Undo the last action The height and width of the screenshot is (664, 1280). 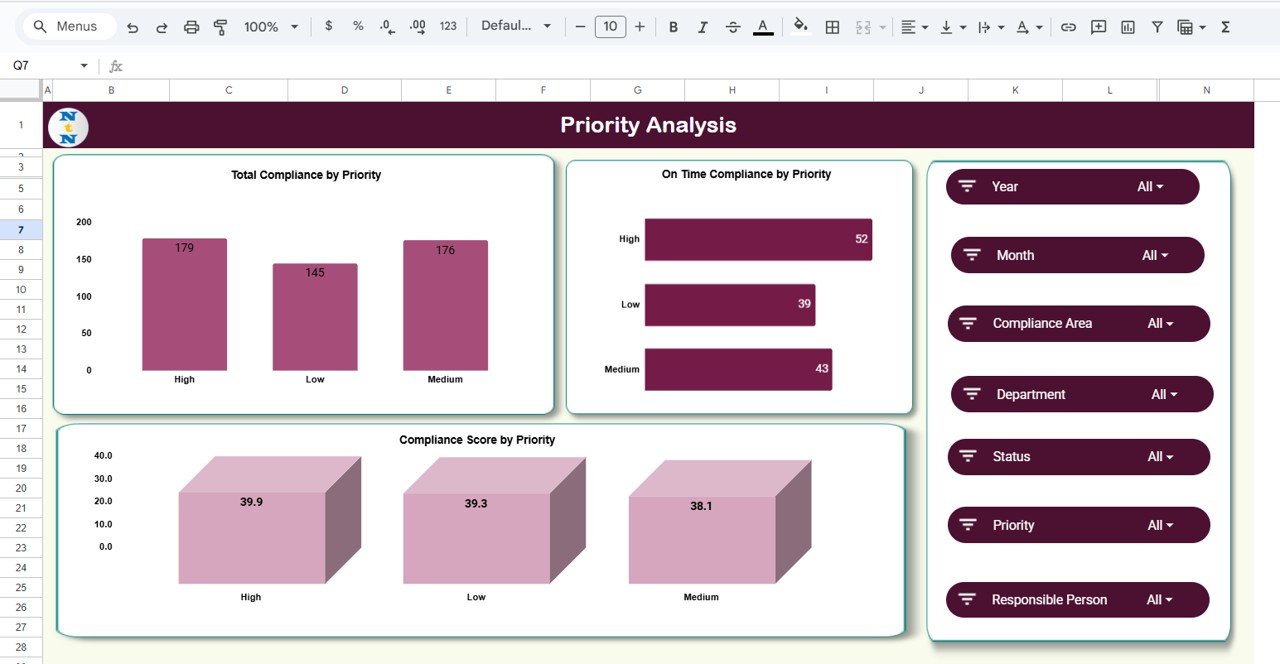[132, 27]
